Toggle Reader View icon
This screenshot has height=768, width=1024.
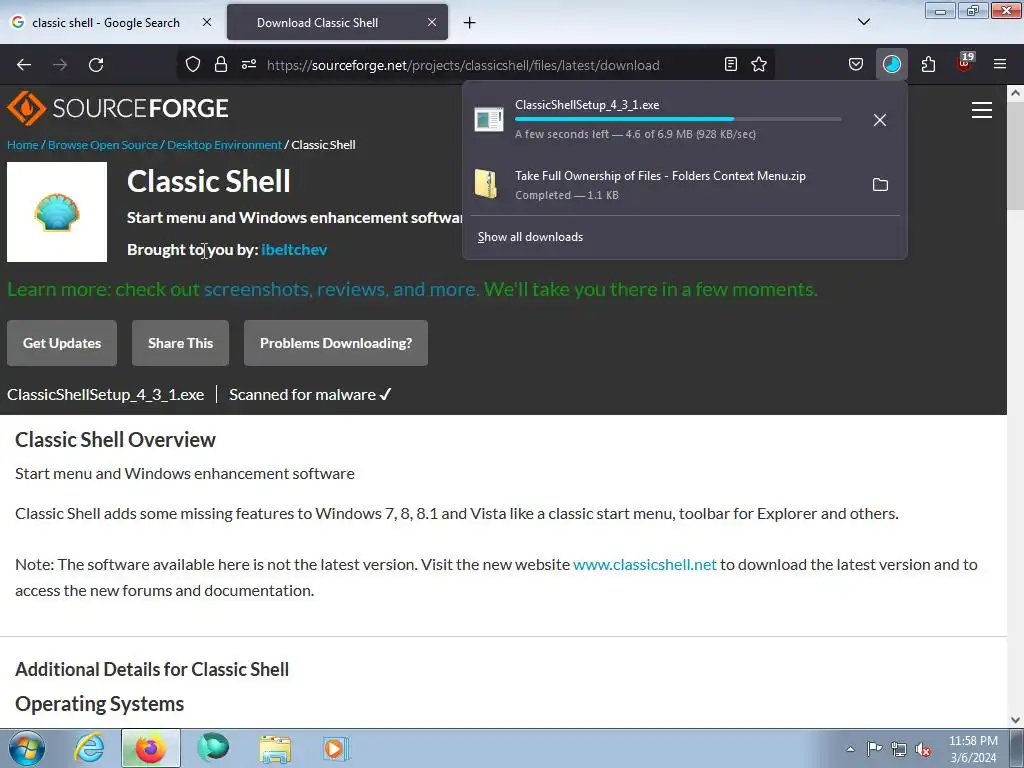pyautogui.click(x=731, y=65)
